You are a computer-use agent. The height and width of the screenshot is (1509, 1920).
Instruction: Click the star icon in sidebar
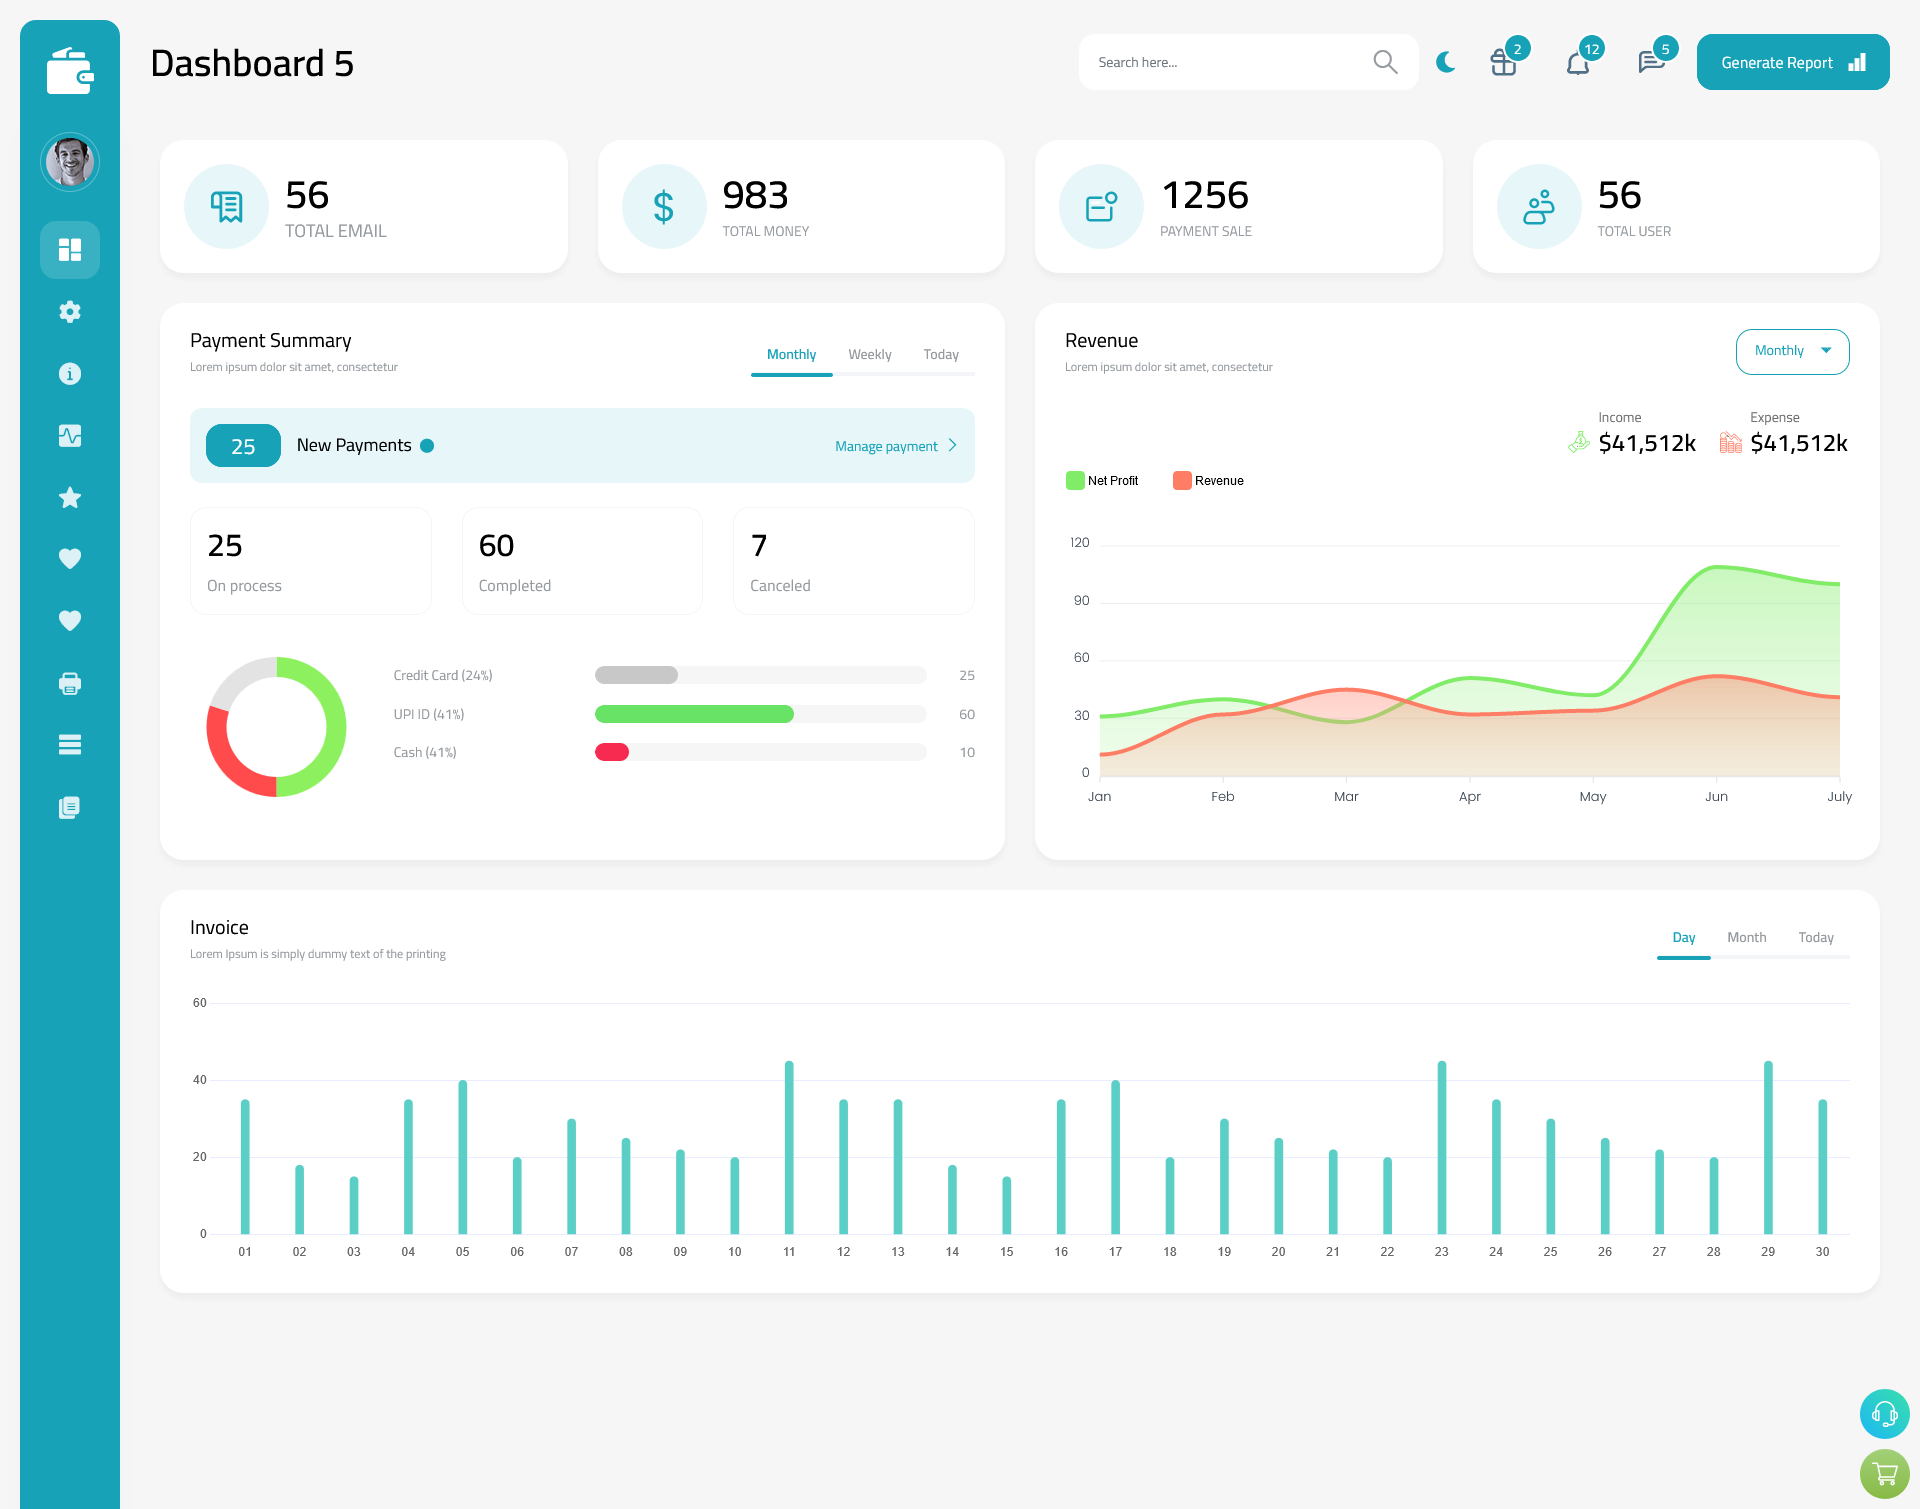click(69, 497)
